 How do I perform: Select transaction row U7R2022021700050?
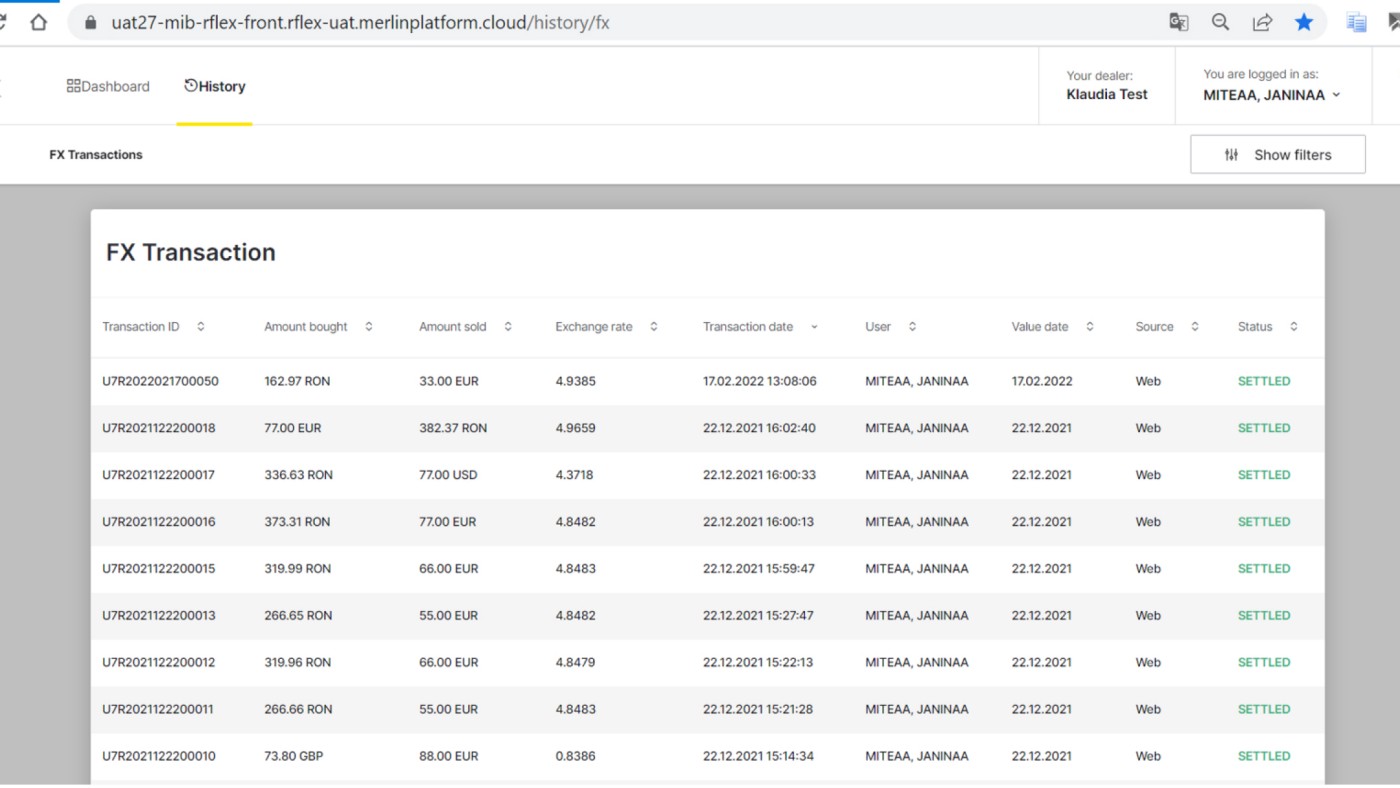tap(160, 381)
